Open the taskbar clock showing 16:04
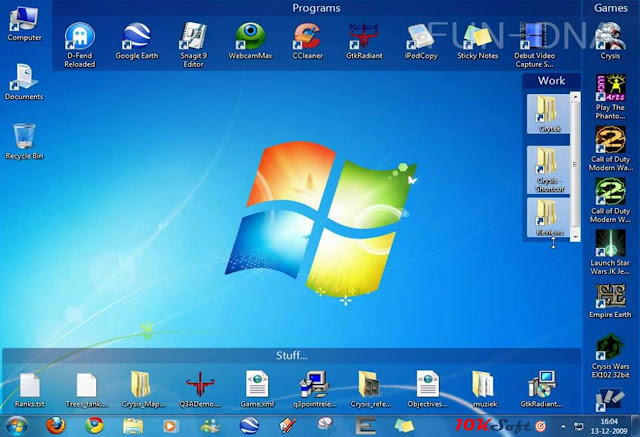This screenshot has width=640, height=437. [609, 426]
